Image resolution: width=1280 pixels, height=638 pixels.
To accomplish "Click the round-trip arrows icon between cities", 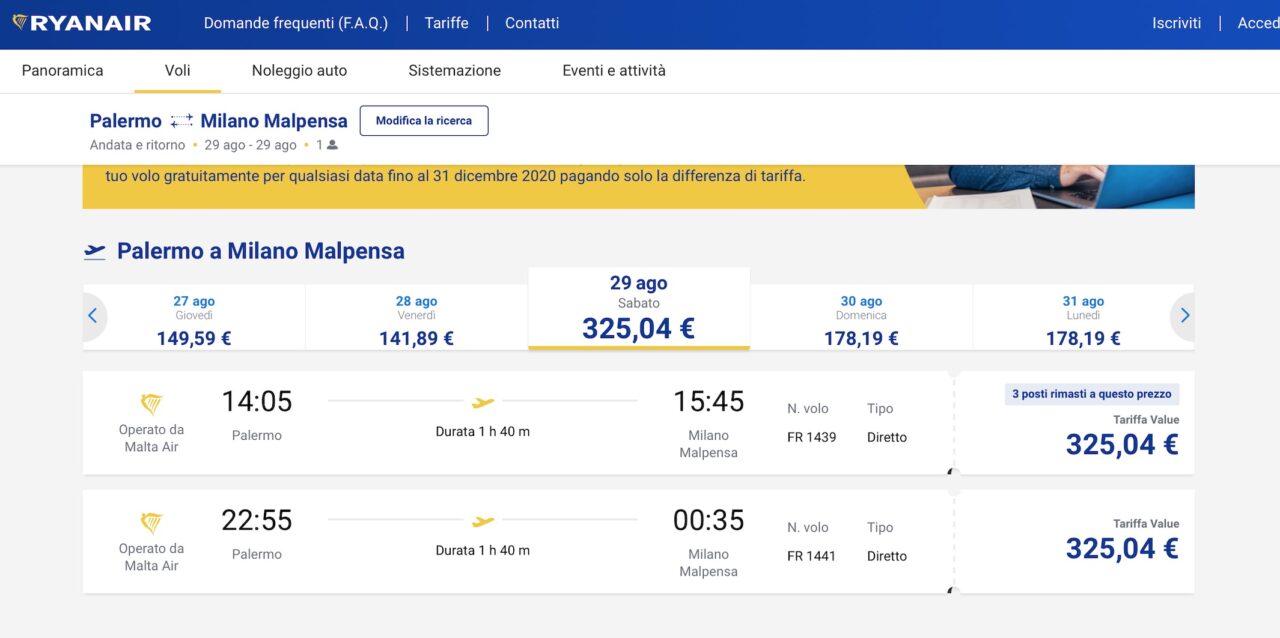I will click(181, 121).
